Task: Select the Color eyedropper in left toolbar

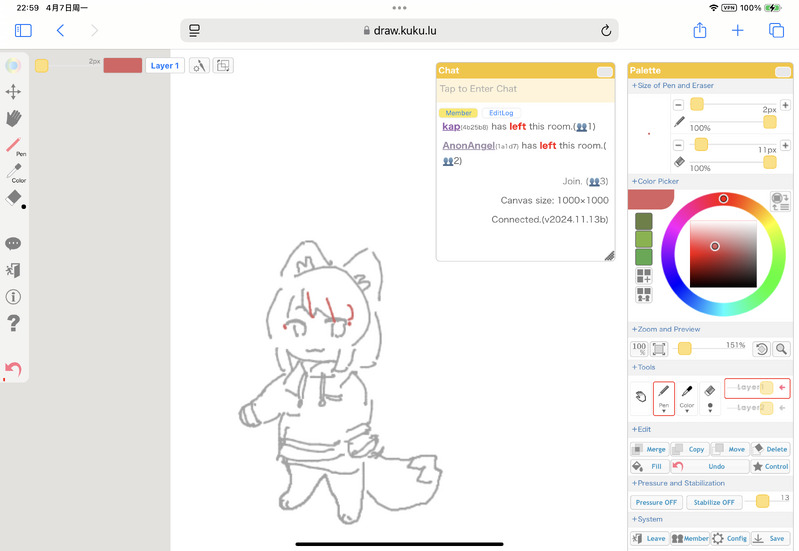Action: [15, 173]
